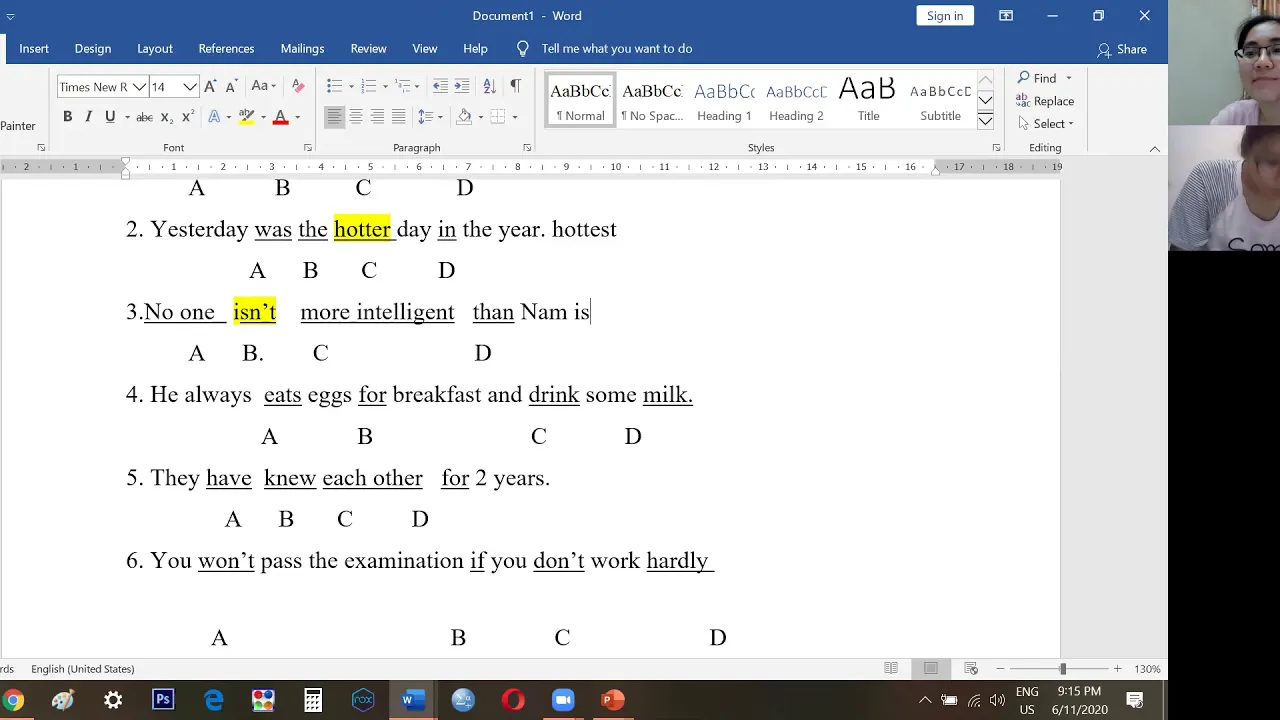This screenshot has width=1280, height=720.
Task: Open Paragraph dialog launcher
Action: [x=527, y=148]
